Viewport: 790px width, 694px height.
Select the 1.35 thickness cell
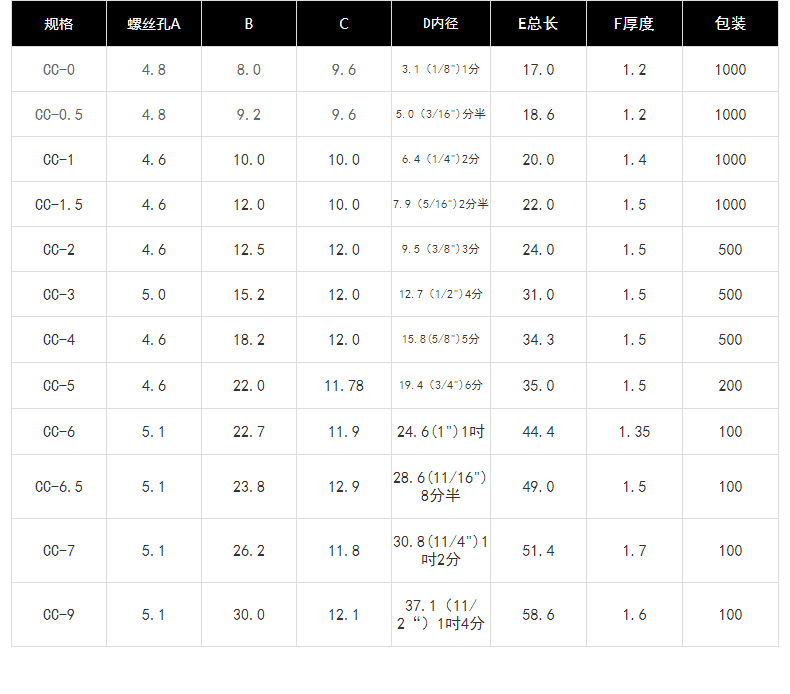pos(634,432)
